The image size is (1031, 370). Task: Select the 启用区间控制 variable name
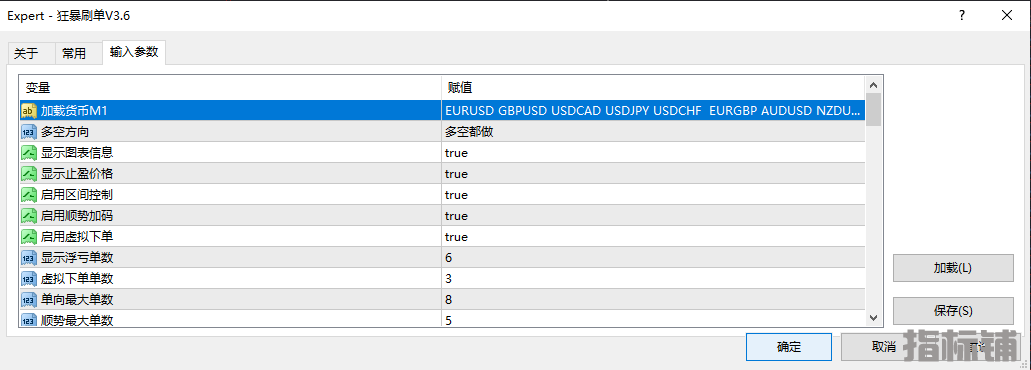tap(77, 195)
